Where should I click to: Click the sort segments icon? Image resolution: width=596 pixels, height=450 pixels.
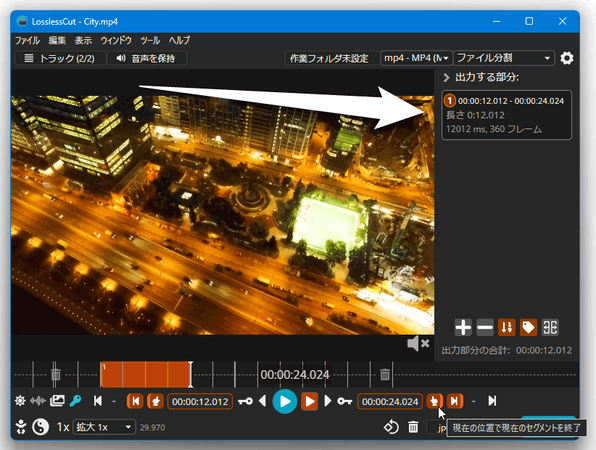tap(507, 327)
